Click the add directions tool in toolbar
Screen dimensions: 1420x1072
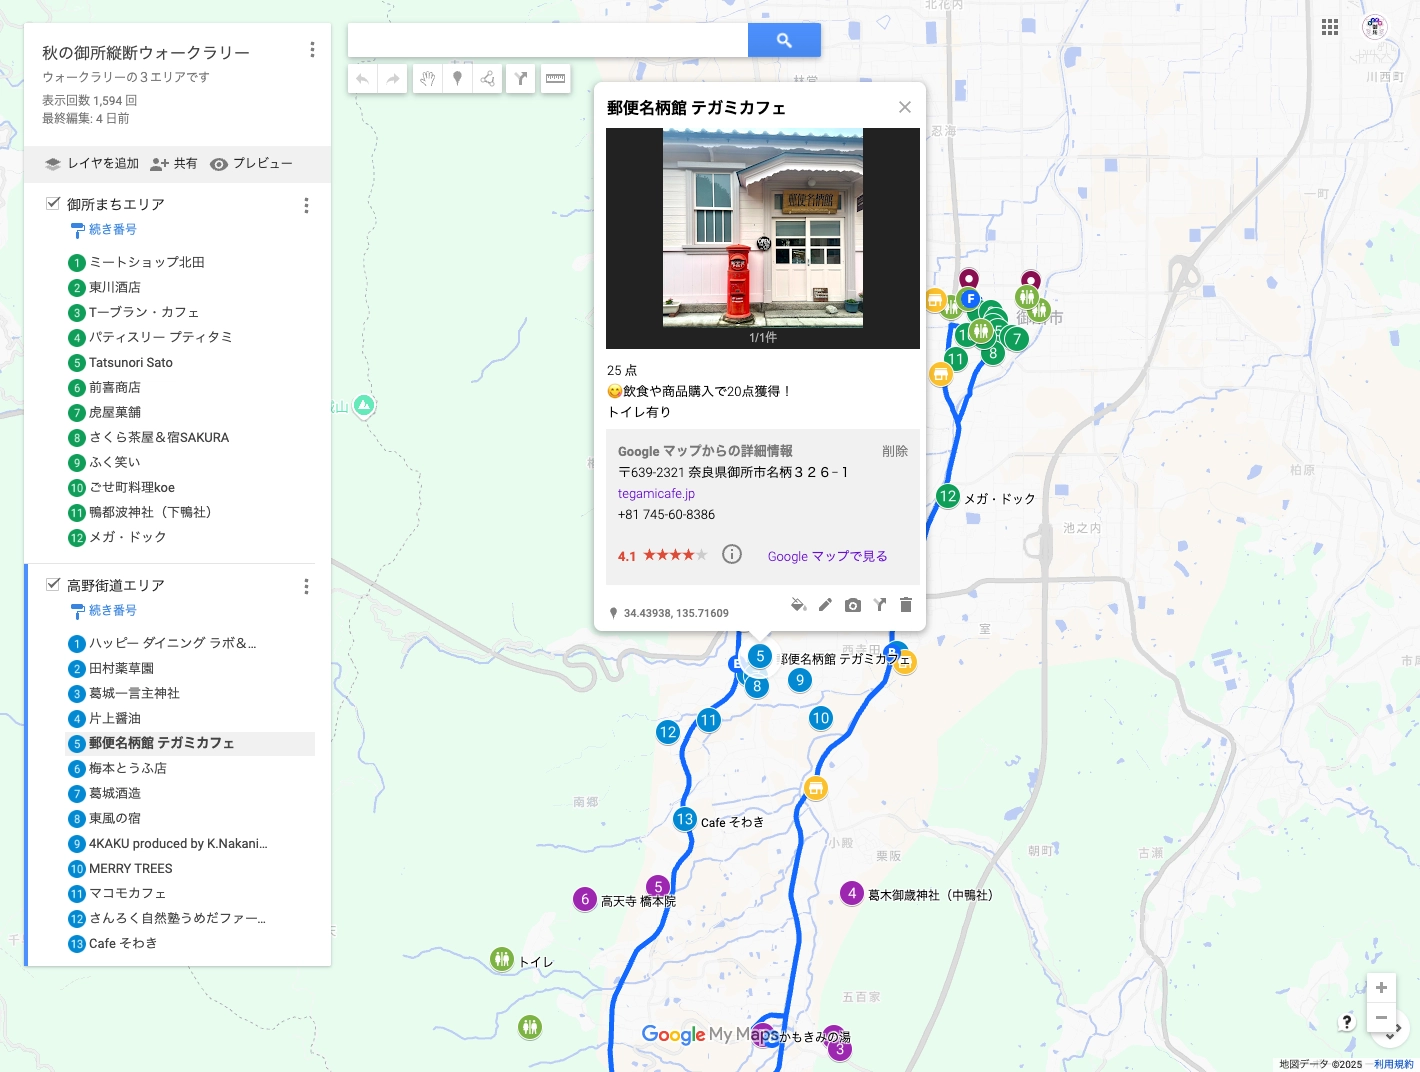point(521,79)
